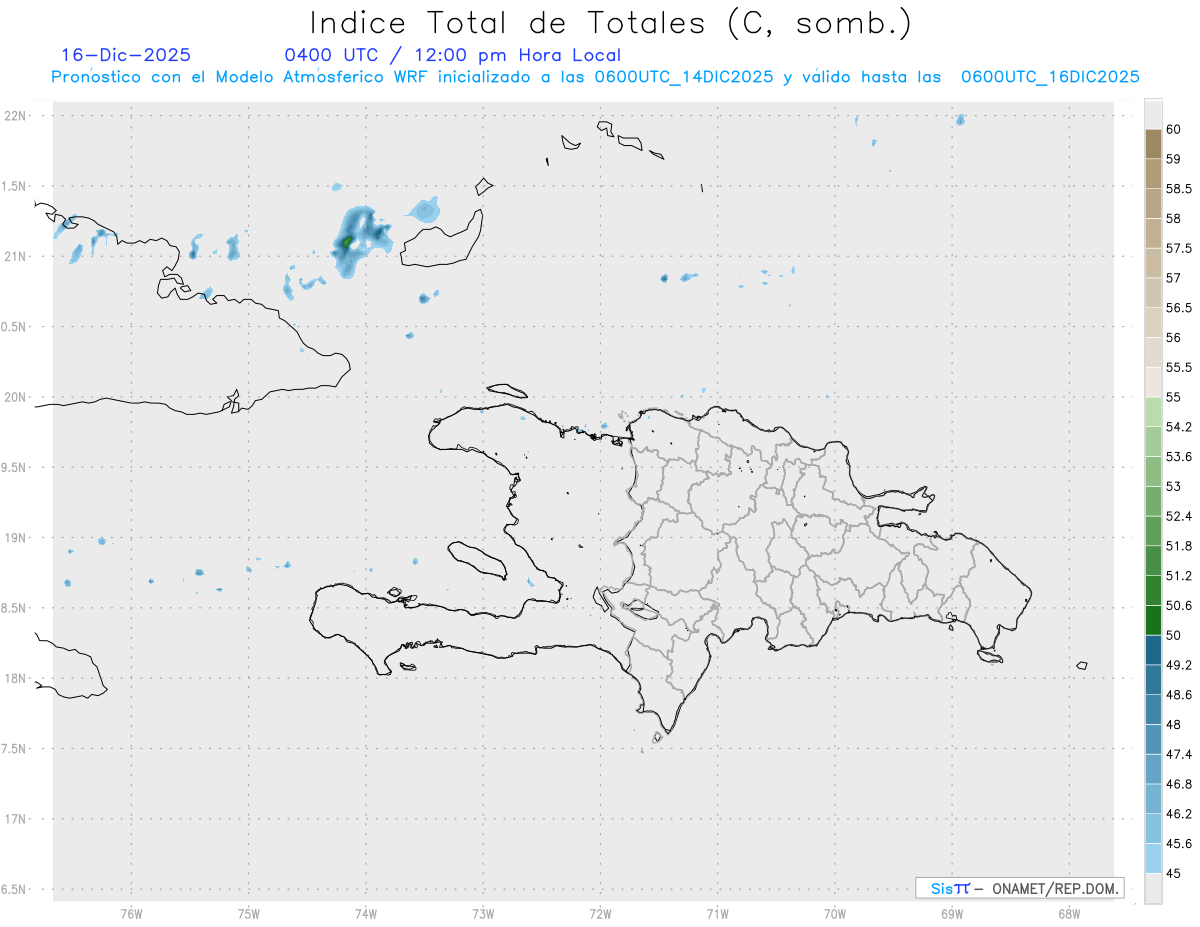This screenshot has height=927, width=1200.
Task: Click the valid-until time '0600UTC_16DIC2025'
Action: pyautogui.click(x=1050, y=77)
